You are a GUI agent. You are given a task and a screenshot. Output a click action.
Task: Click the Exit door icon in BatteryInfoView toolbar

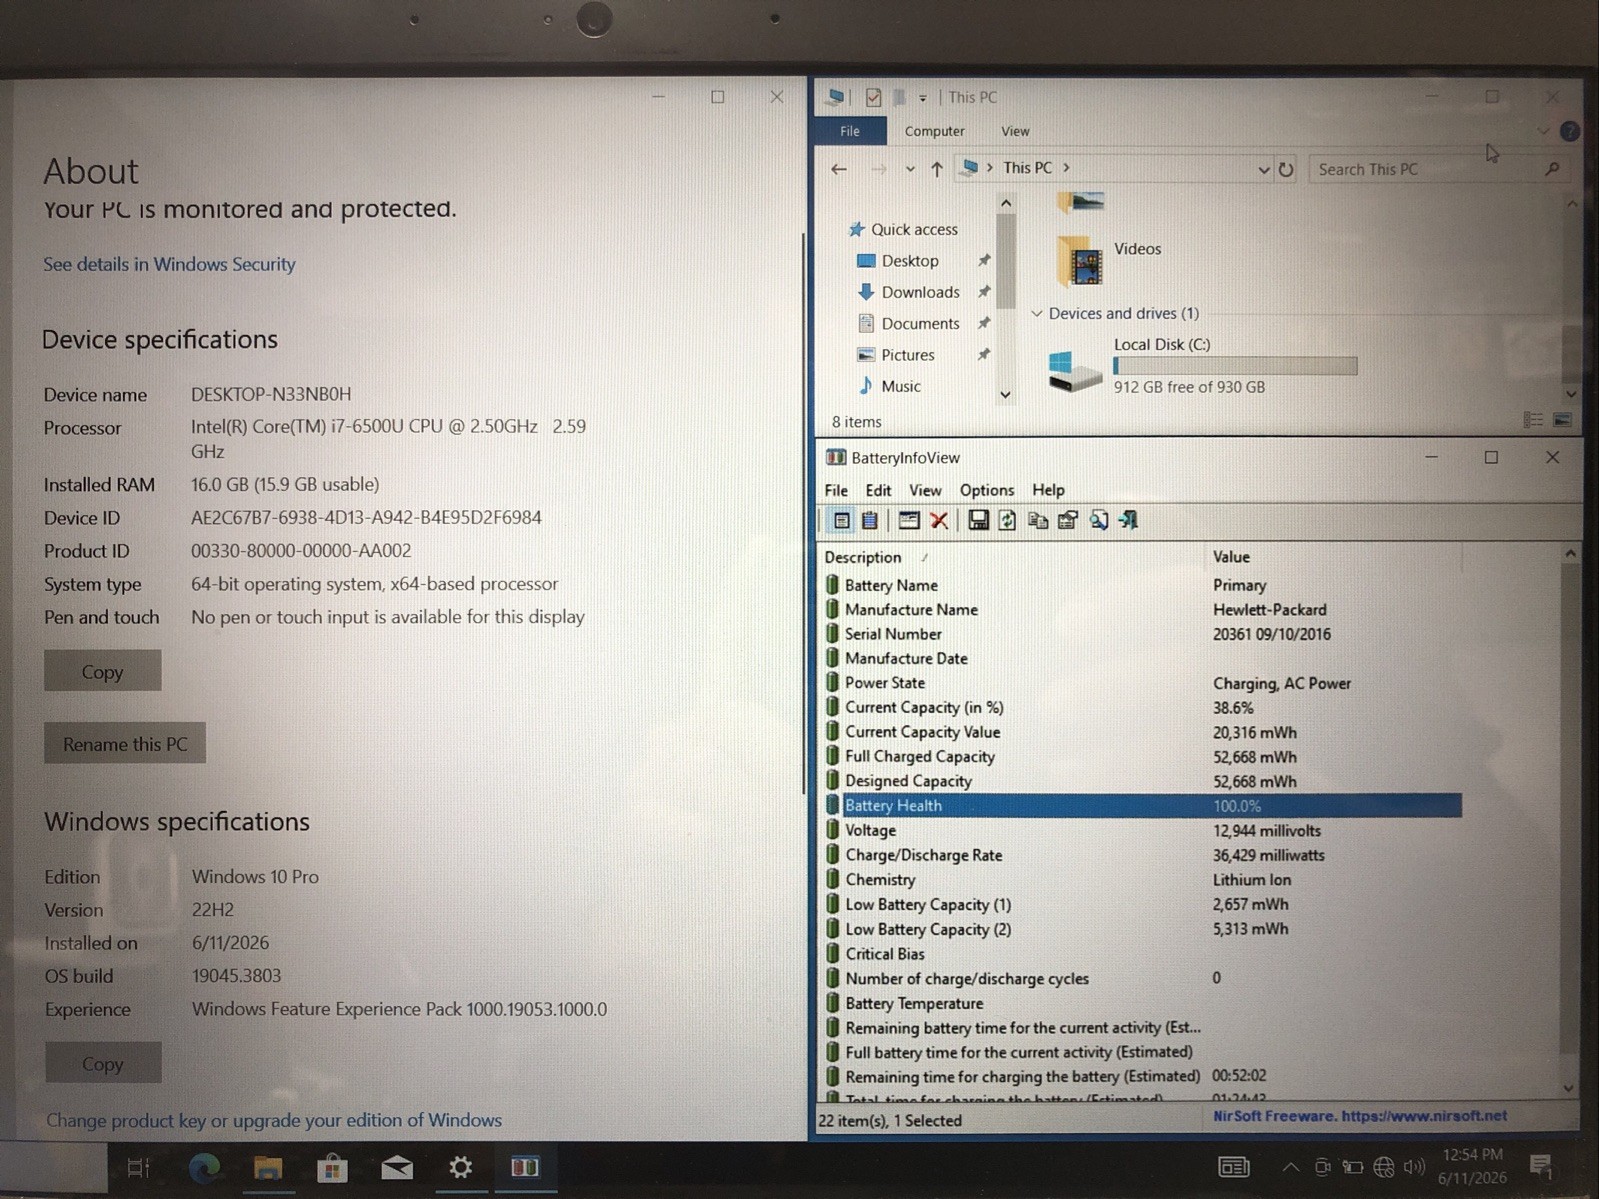pos(1129,520)
